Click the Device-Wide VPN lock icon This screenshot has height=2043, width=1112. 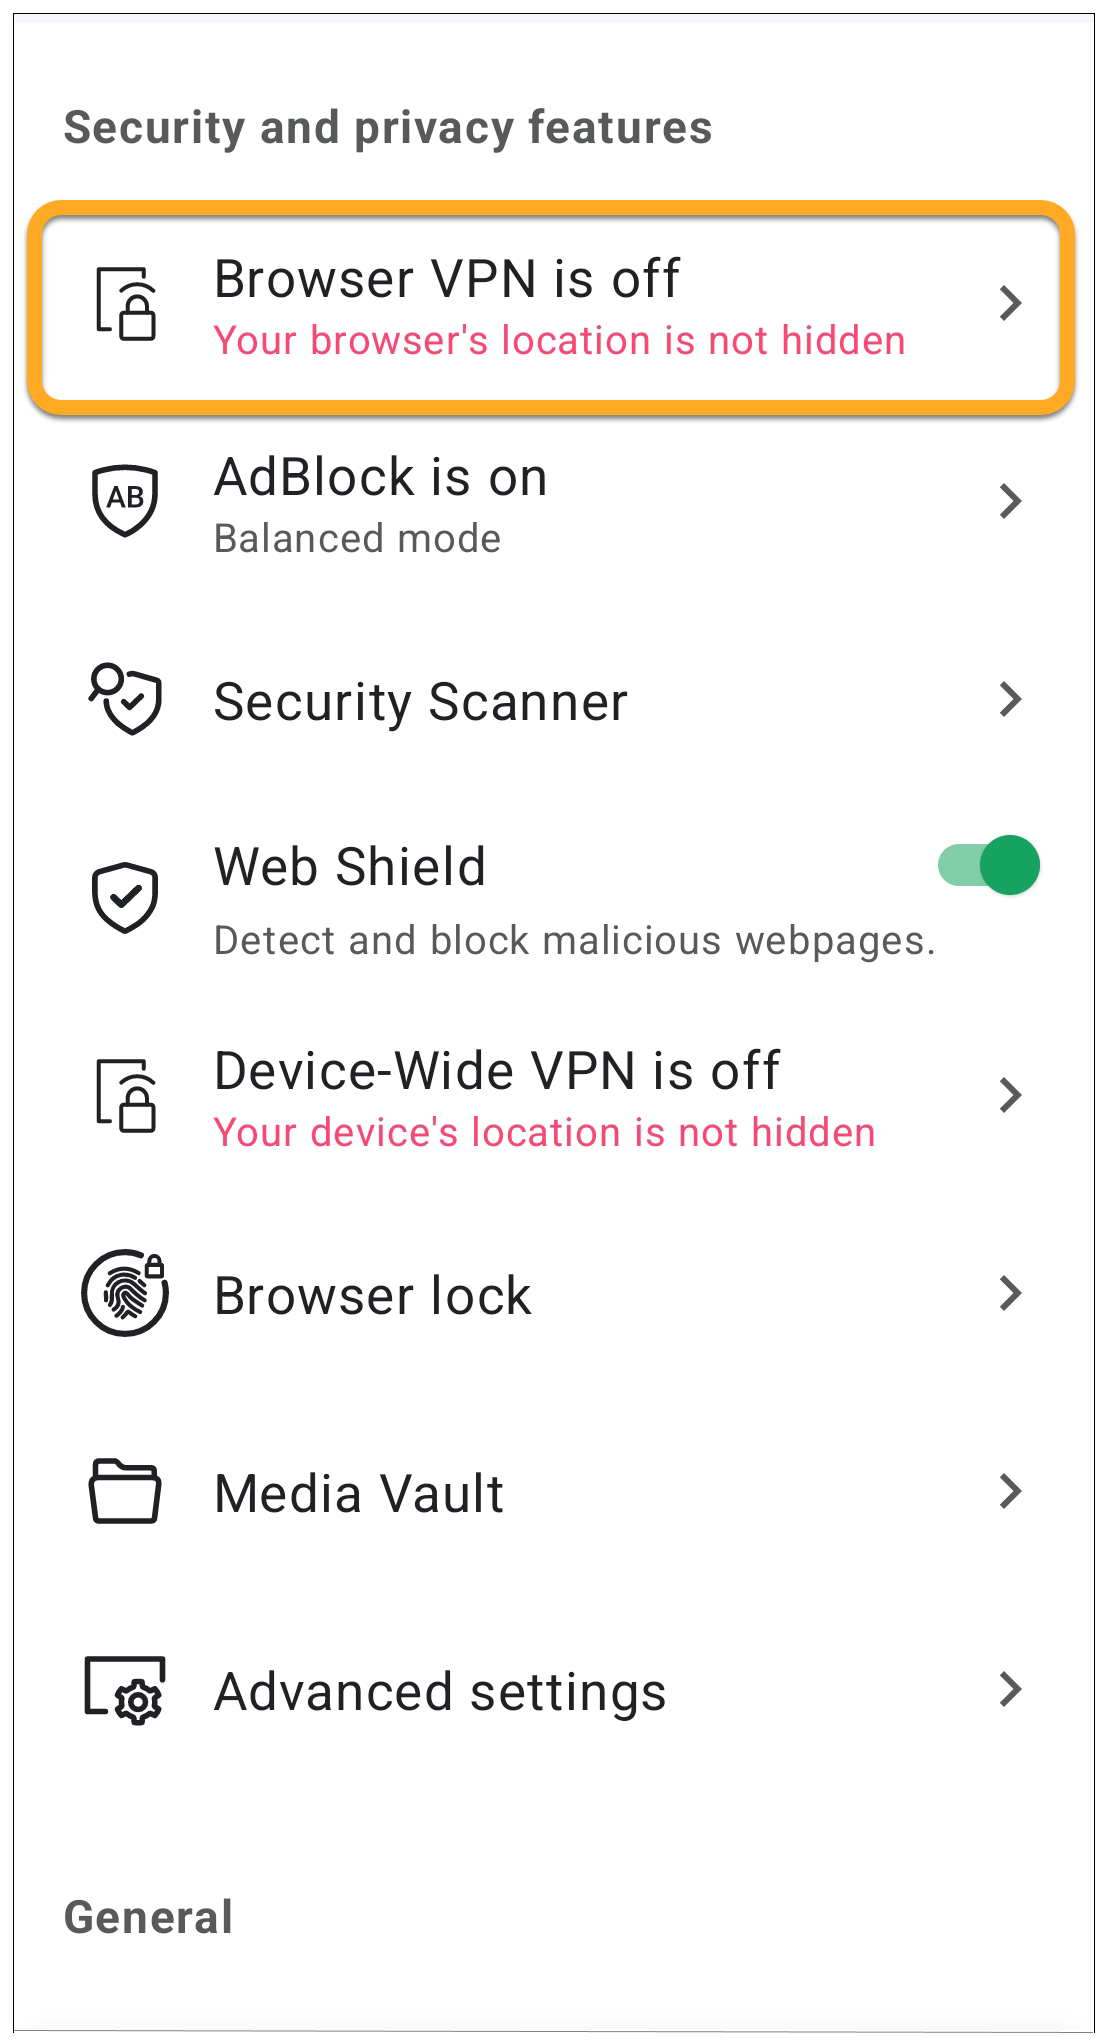(126, 1095)
